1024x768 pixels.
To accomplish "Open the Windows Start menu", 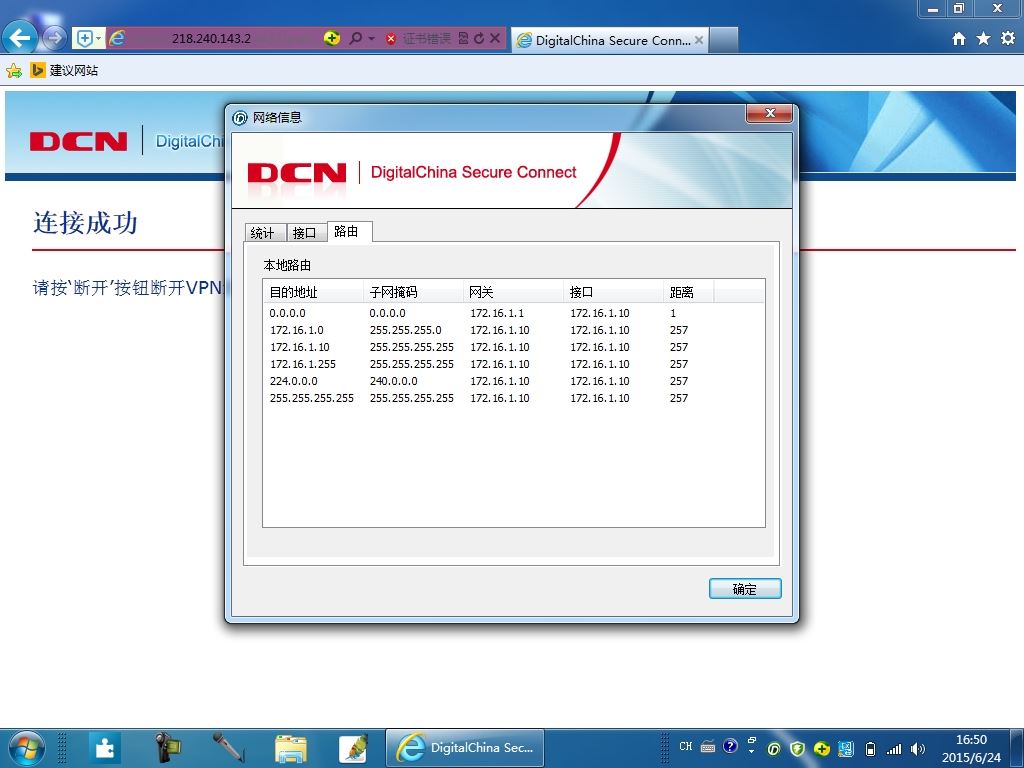I will point(27,748).
